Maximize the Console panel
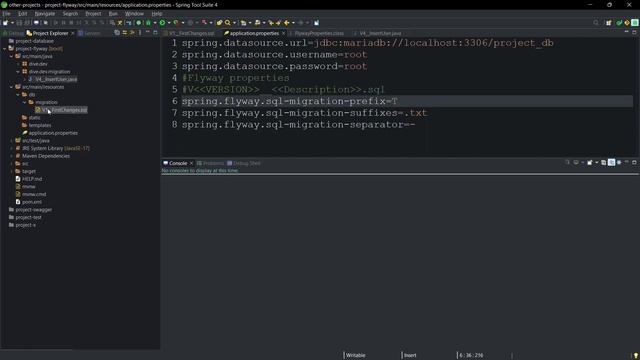The image size is (640, 360). point(634,162)
